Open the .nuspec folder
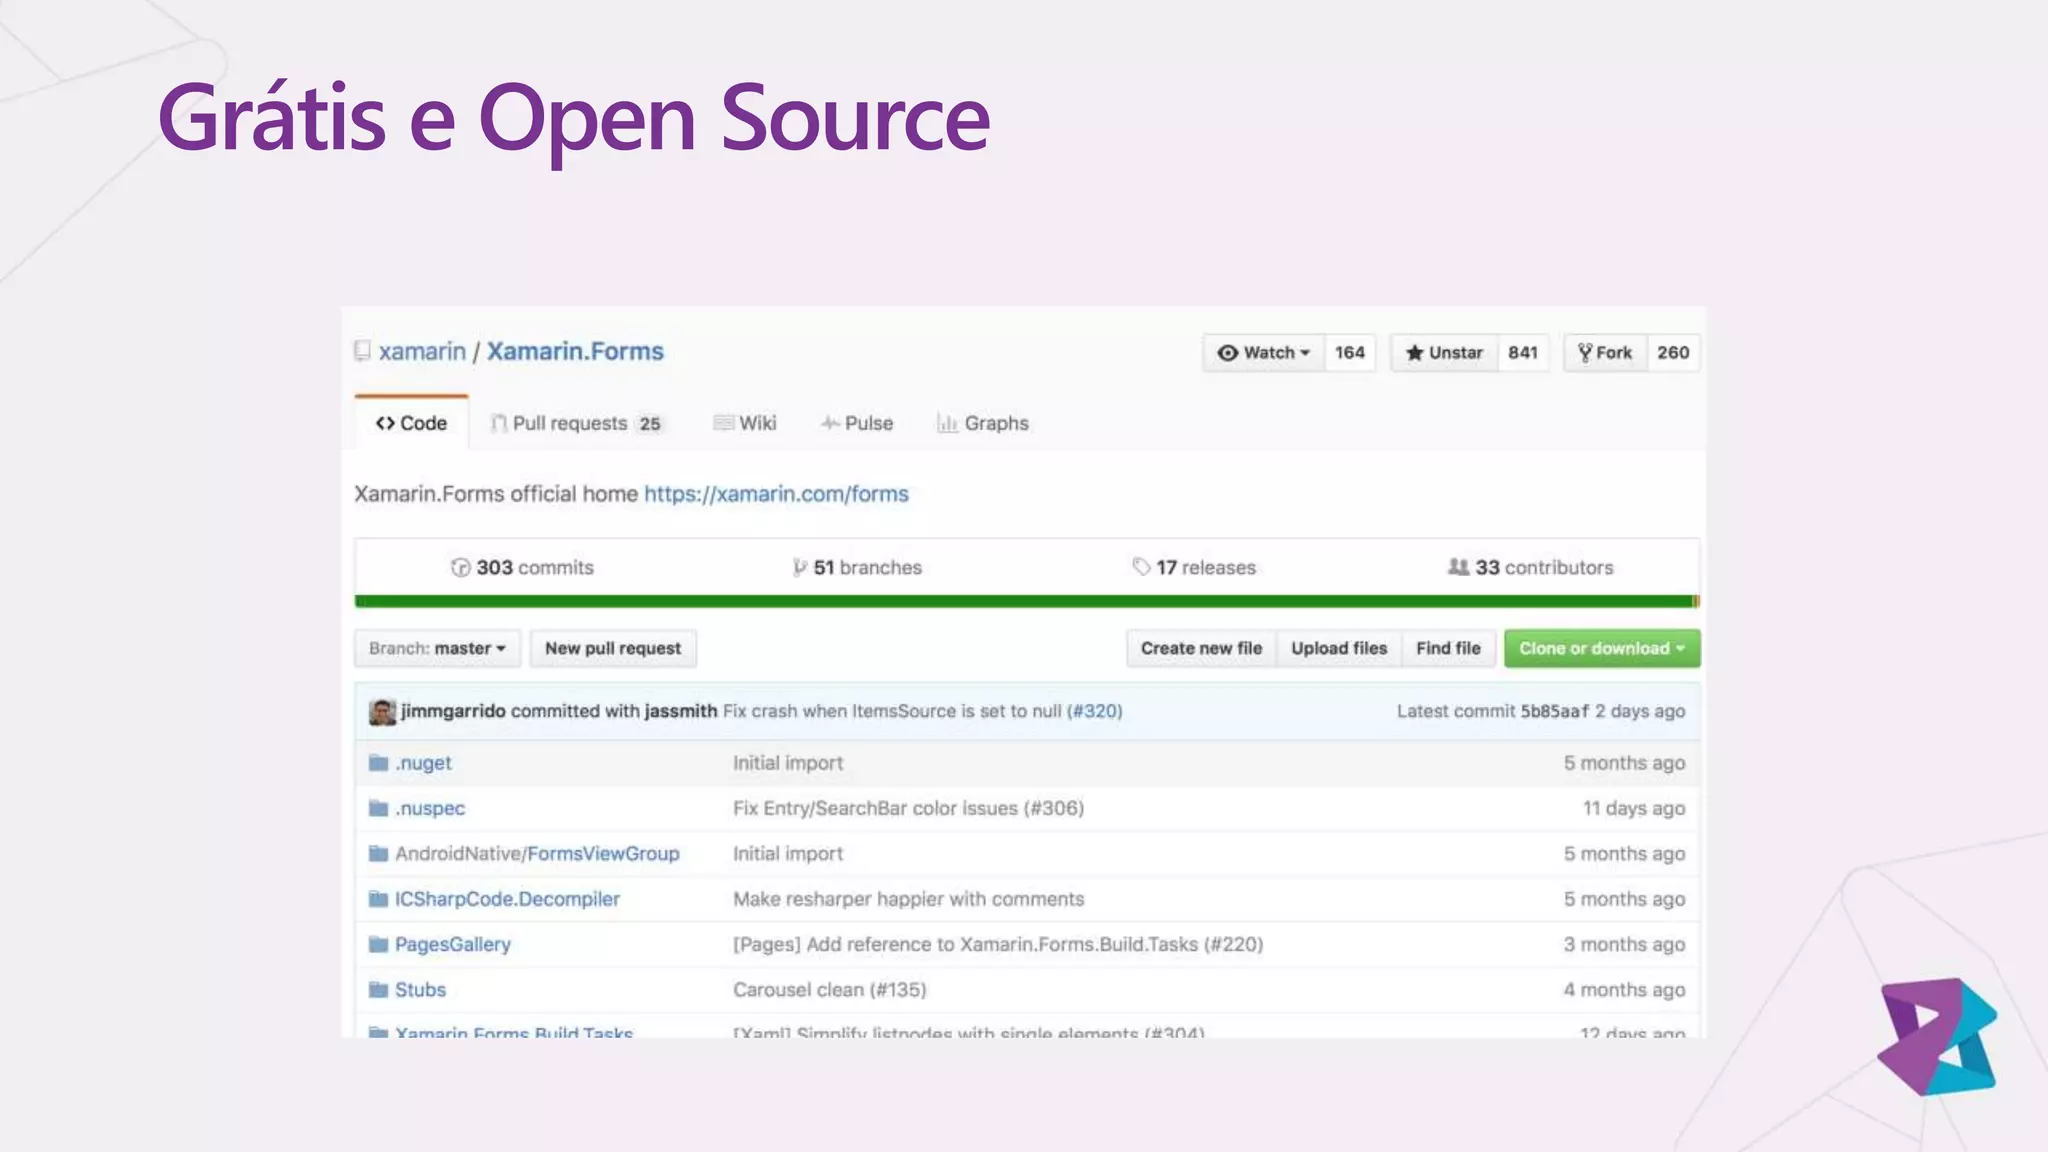2048x1152 pixels. pos(430,808)
